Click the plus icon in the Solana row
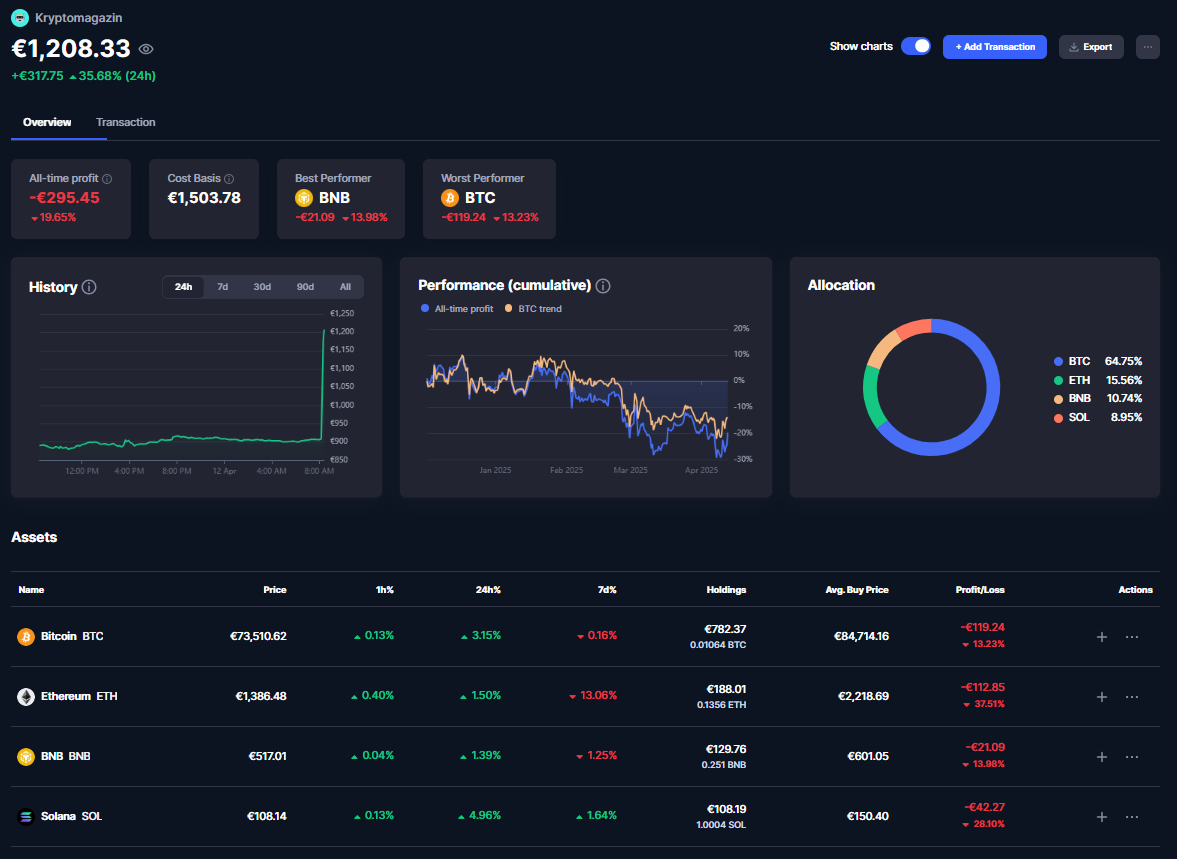The width and height of the screenshot is (1177, 859). pyautogui.click(x=1102, y=817)
